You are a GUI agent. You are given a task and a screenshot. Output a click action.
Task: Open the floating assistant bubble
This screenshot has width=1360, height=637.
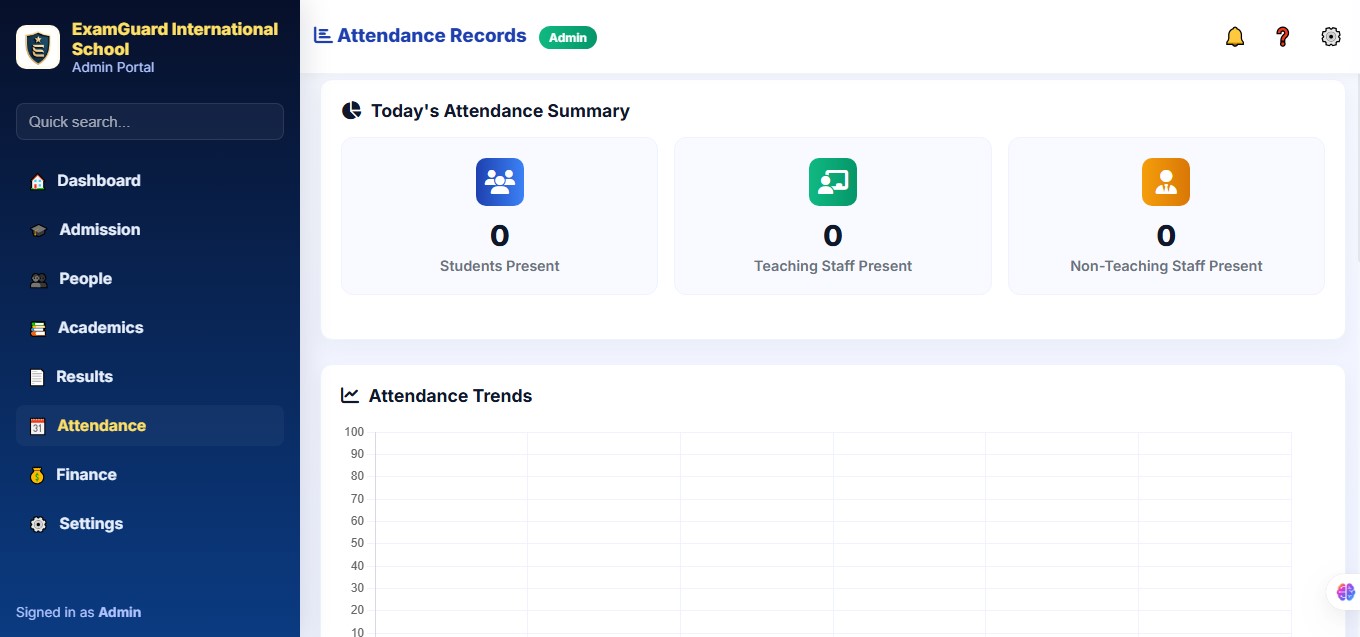(1344, 592)
